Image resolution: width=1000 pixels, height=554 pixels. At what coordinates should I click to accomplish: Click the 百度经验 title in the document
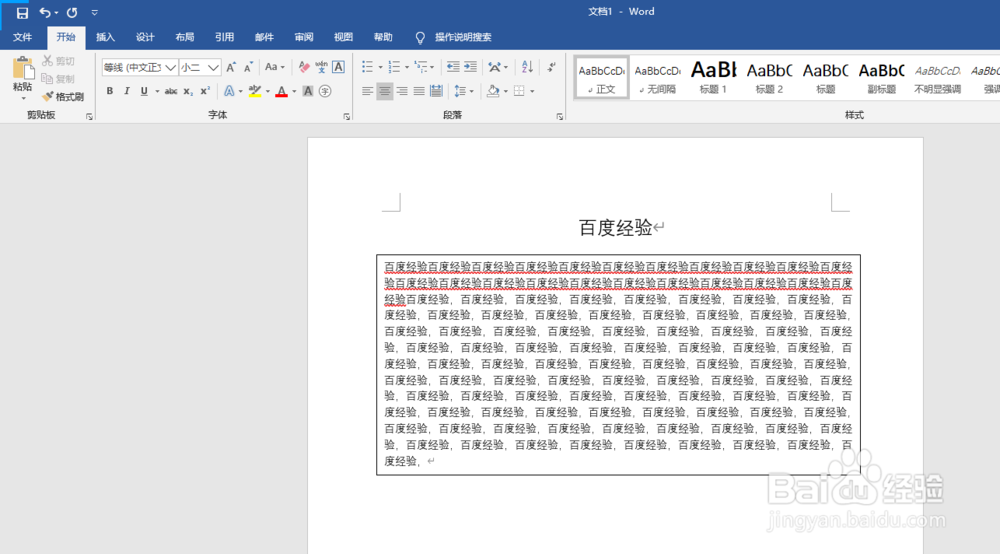[x=615, y=228]
